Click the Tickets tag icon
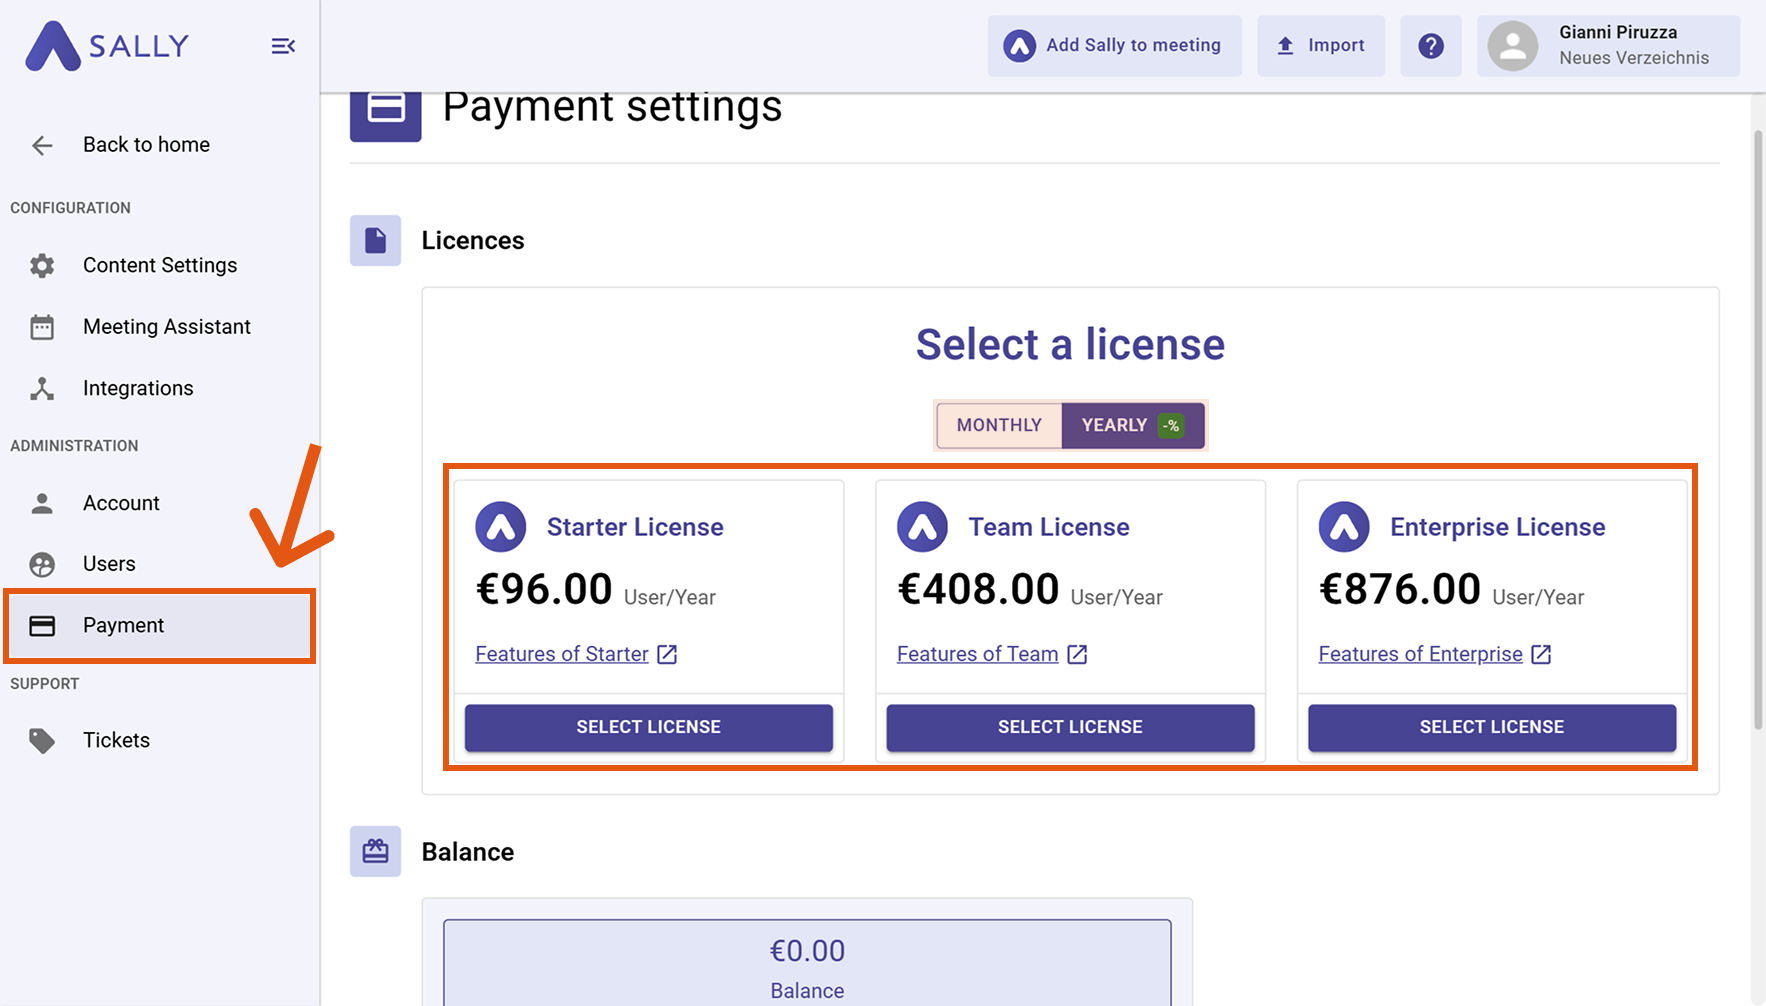This screenshot has width=1766, height=1006. tap(42, 741)
